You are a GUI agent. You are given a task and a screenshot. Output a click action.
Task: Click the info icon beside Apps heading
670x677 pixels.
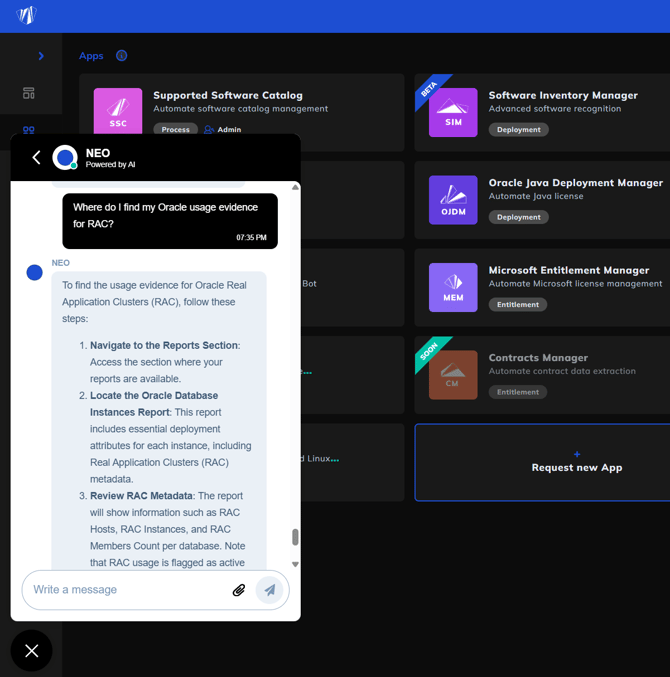click(x=121, y=56)
